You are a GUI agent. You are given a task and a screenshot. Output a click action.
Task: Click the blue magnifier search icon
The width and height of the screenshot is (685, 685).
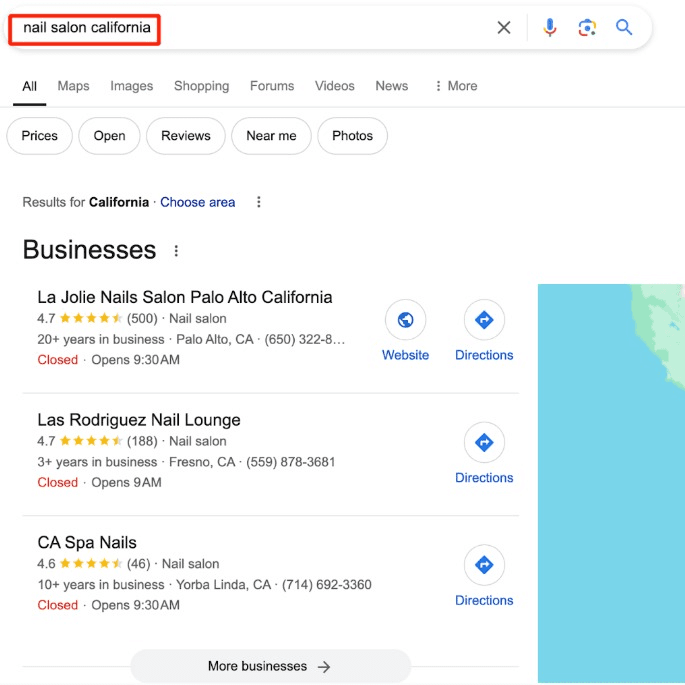click(x=624, y=28)
